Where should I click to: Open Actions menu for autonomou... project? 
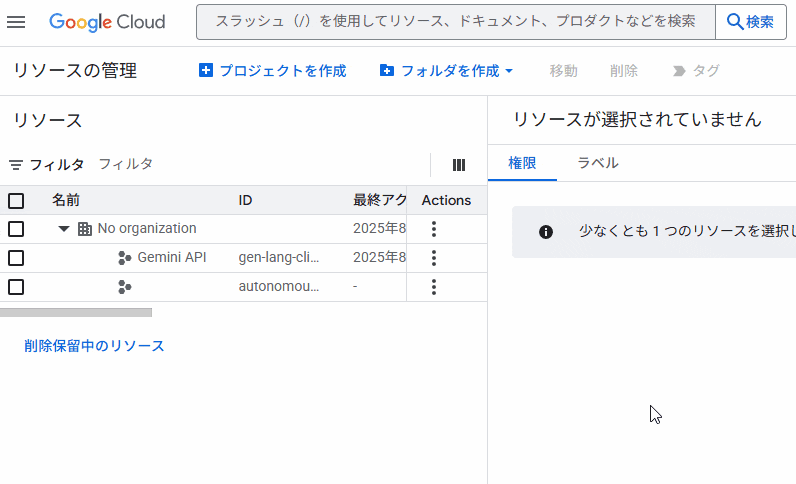pyautogui.click(x=434, y=287)
